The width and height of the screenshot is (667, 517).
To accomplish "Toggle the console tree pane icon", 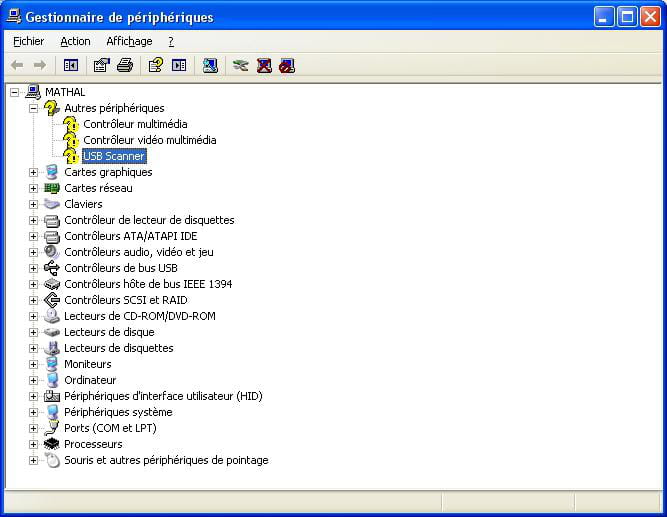I will (x=71, y=66).
